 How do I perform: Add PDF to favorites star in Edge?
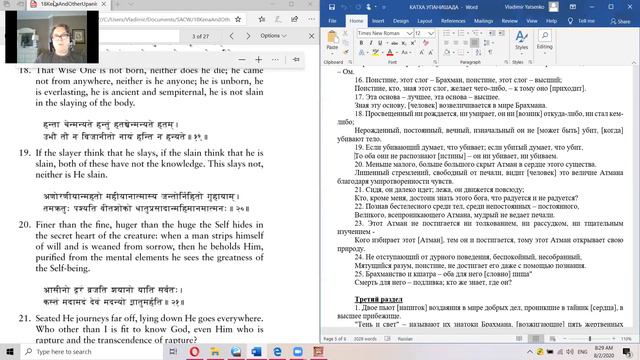pyautogui.click(x=238, y=19)
